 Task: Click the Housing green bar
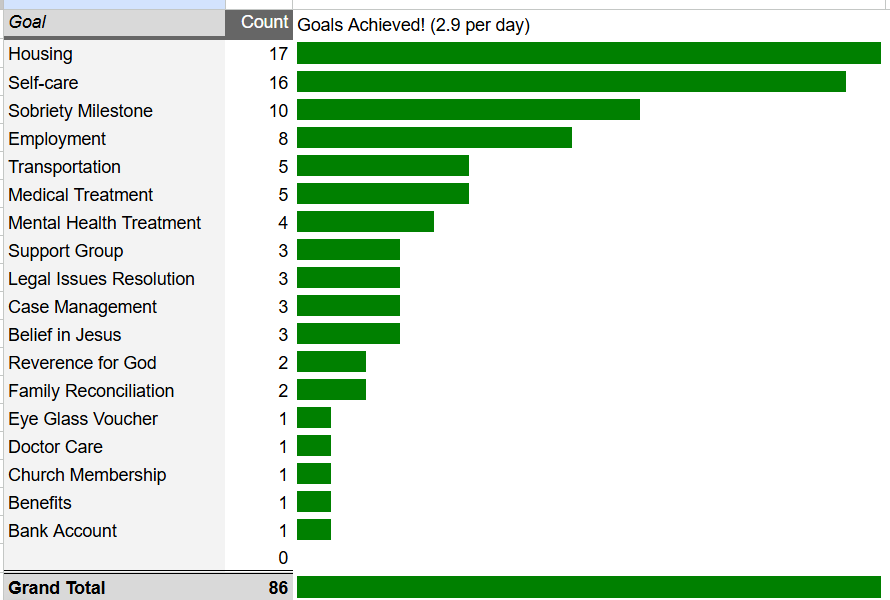pos(589,53)
